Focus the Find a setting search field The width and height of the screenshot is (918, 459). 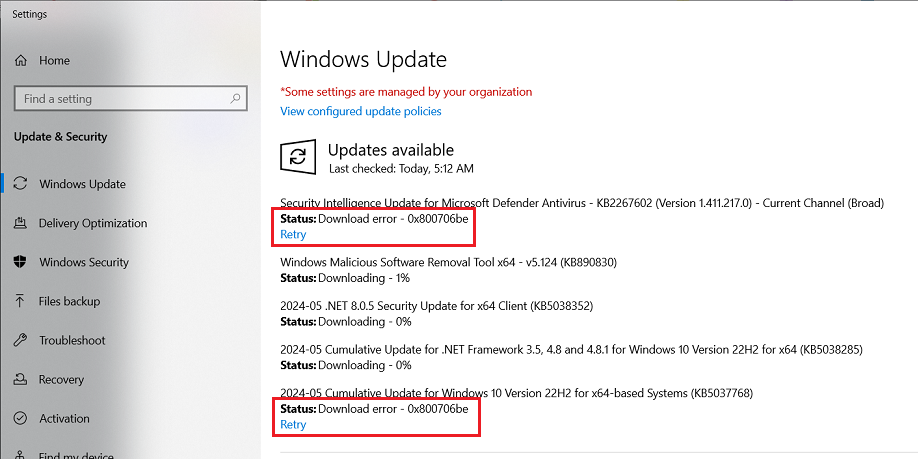click(120, 99)
